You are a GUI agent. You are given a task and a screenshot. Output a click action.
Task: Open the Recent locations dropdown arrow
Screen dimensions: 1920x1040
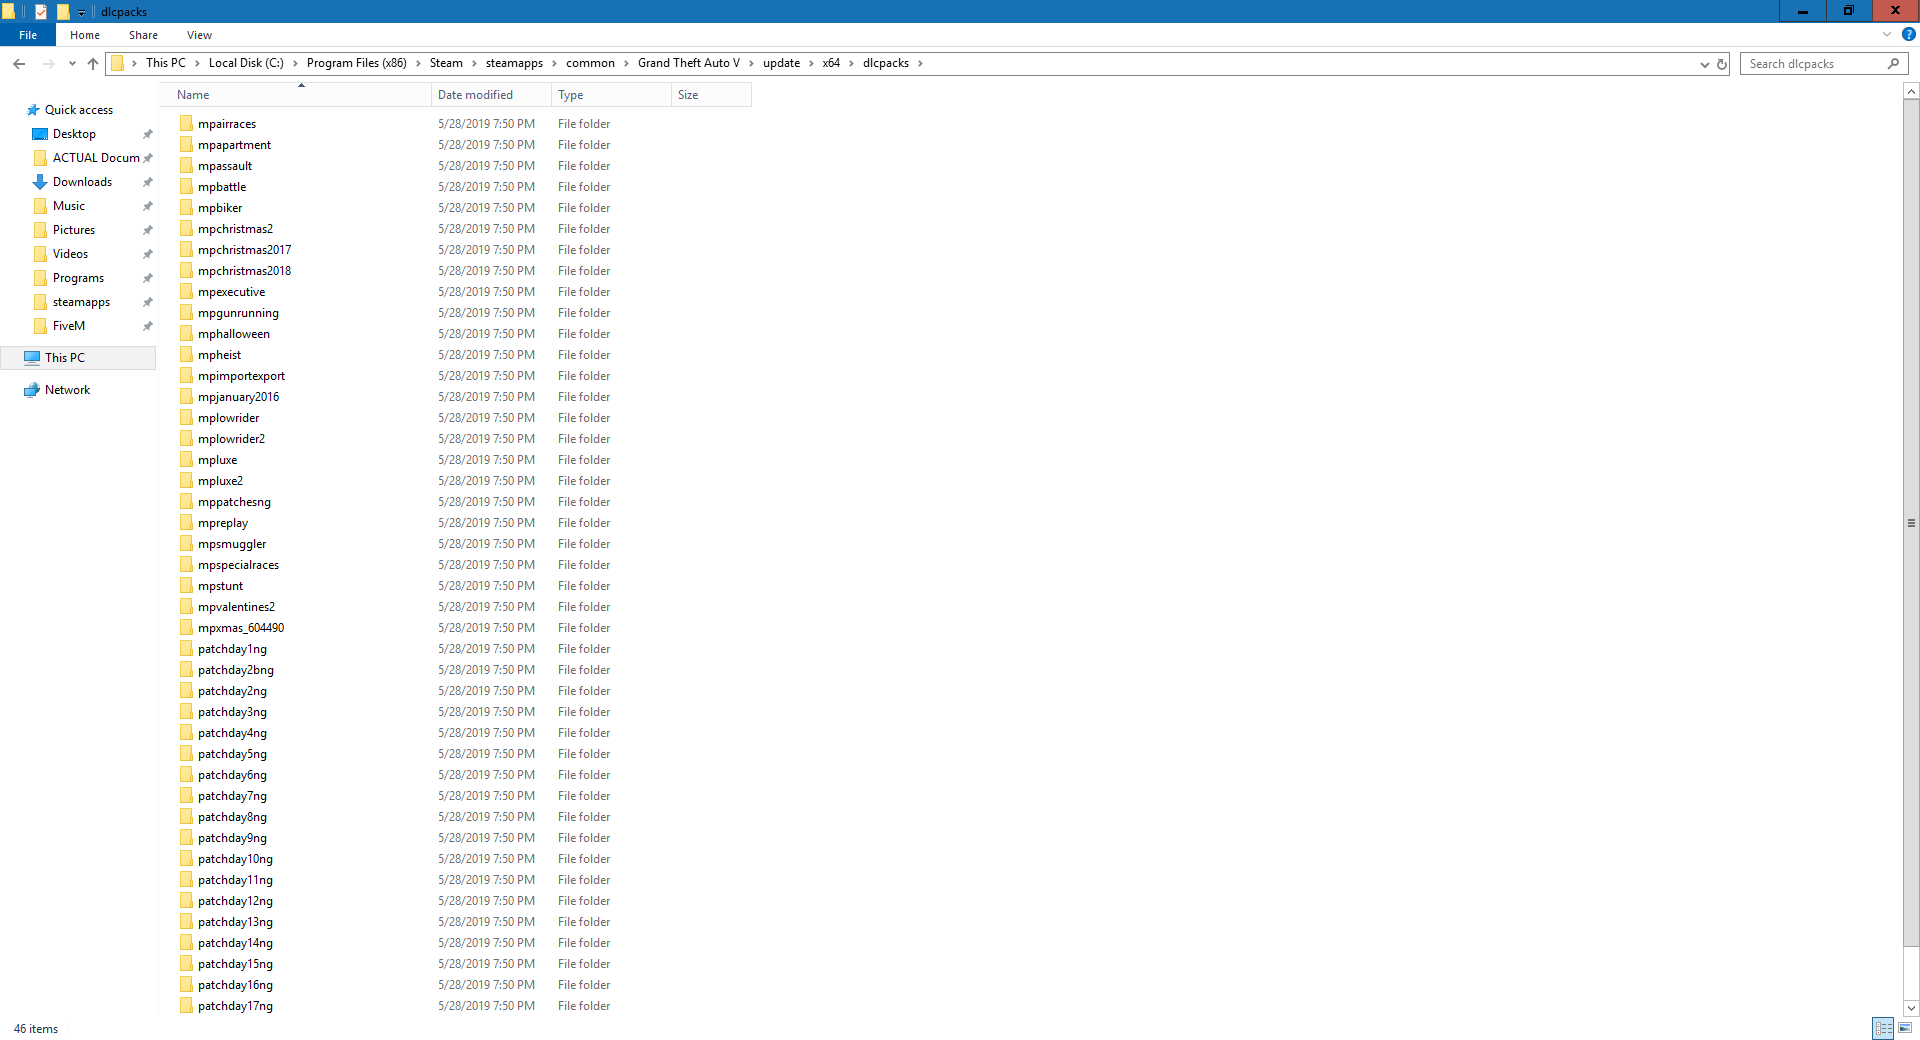pyautogui.click(x=72, y=64)
